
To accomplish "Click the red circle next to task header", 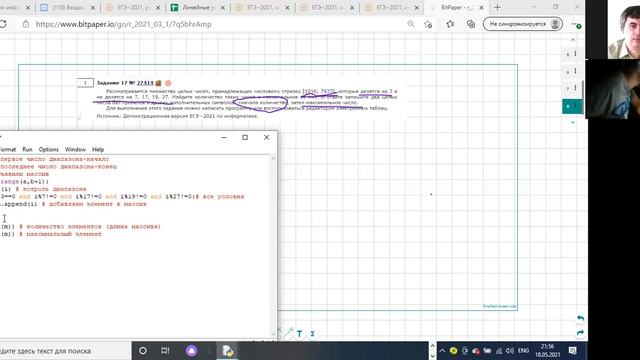I will tap(168, 83).
